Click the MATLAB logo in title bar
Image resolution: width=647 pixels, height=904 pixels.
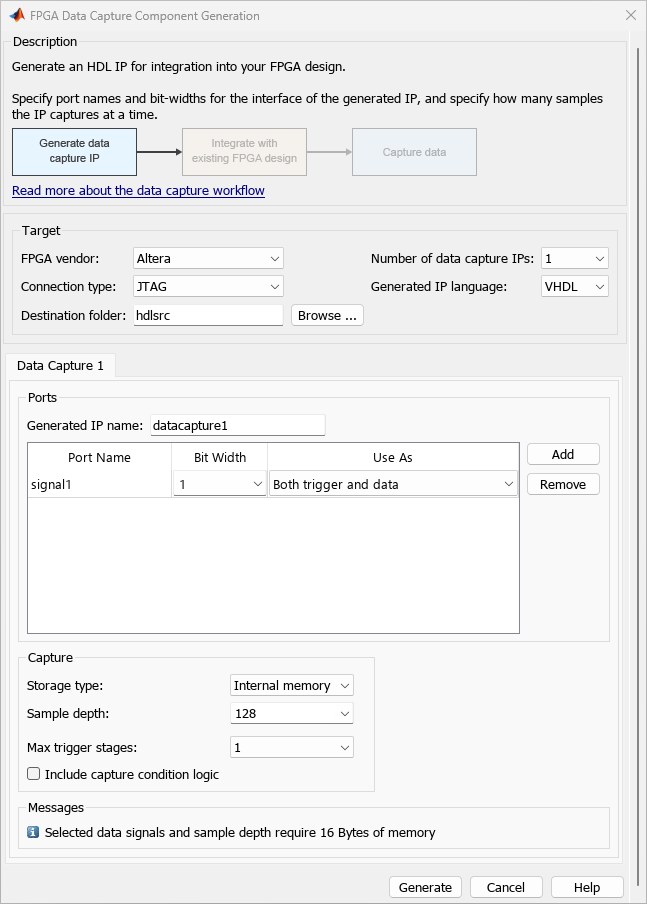coord(17,16)
